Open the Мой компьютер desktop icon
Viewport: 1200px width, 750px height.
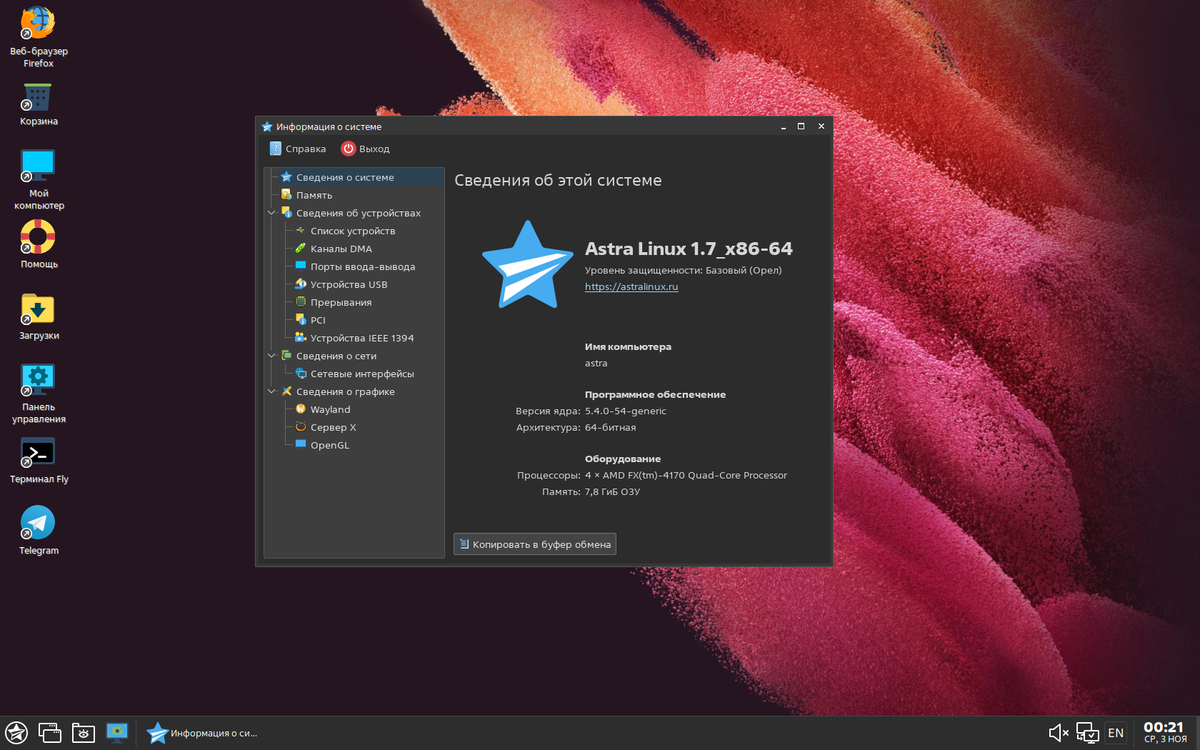coord(38,165)
